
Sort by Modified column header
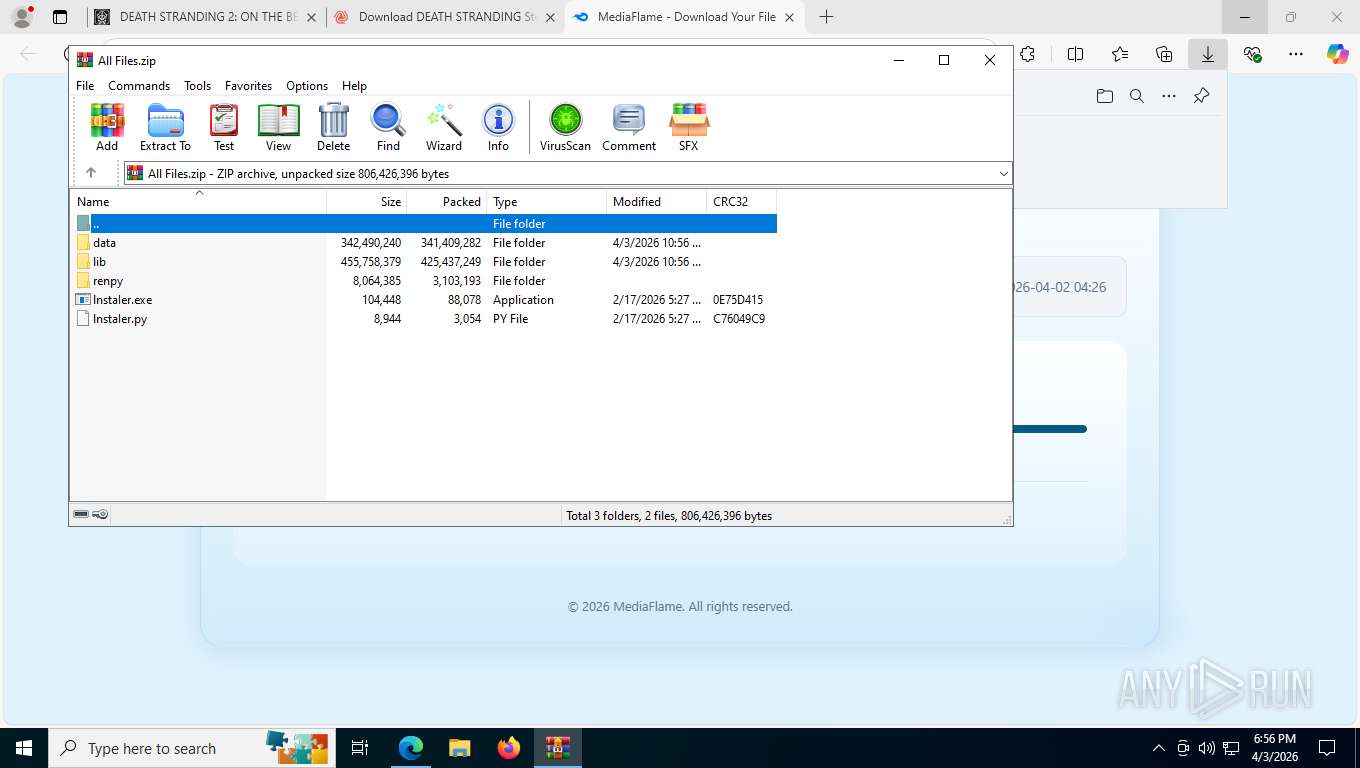[657, 201]
